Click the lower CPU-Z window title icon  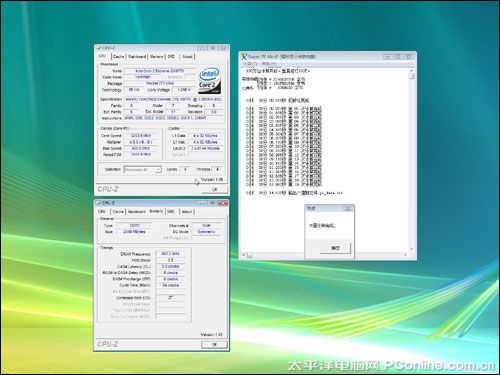[99, 203]
